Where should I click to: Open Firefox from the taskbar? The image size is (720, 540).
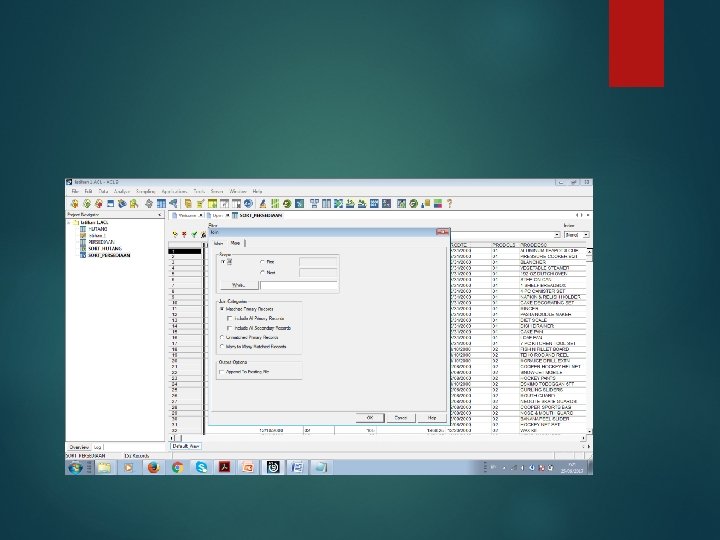tap(153, 467)
